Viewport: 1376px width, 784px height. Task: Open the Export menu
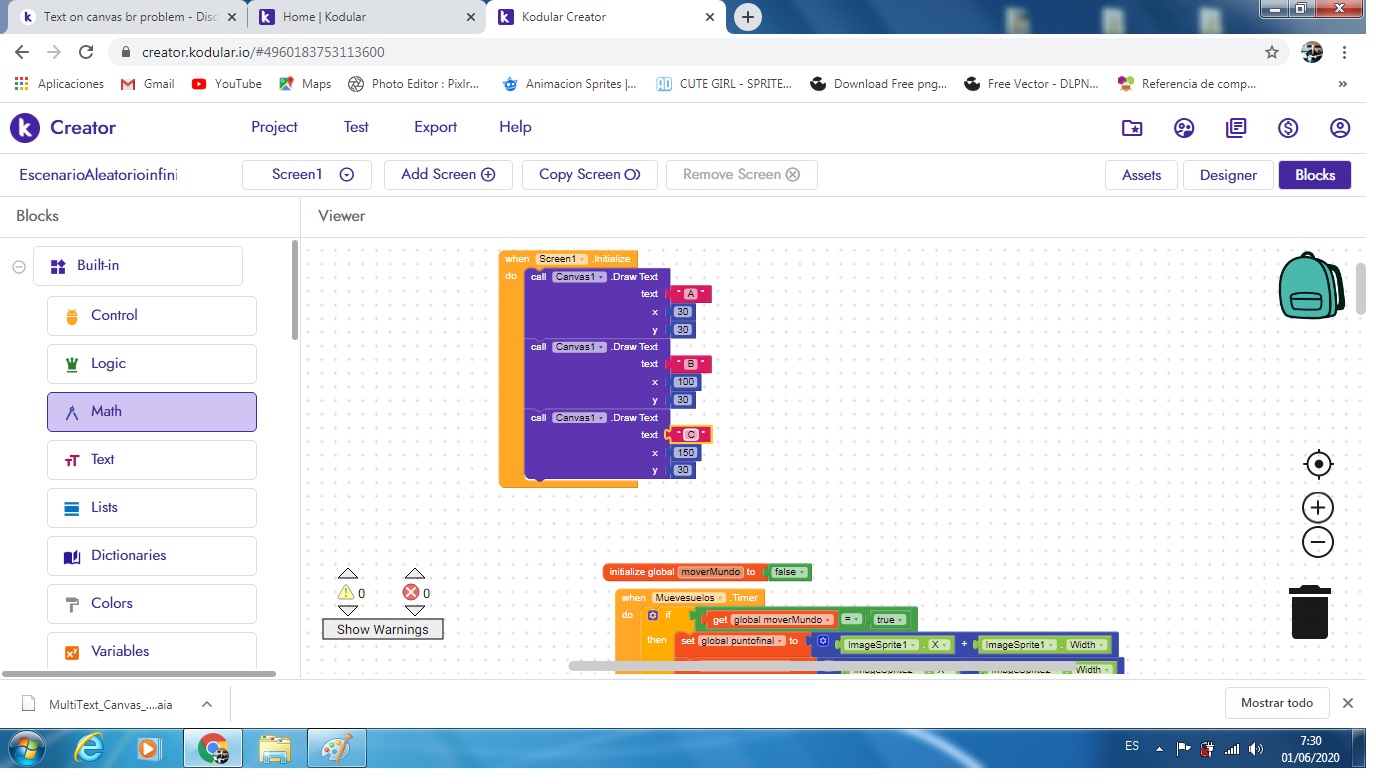click(x=435, y=127)
